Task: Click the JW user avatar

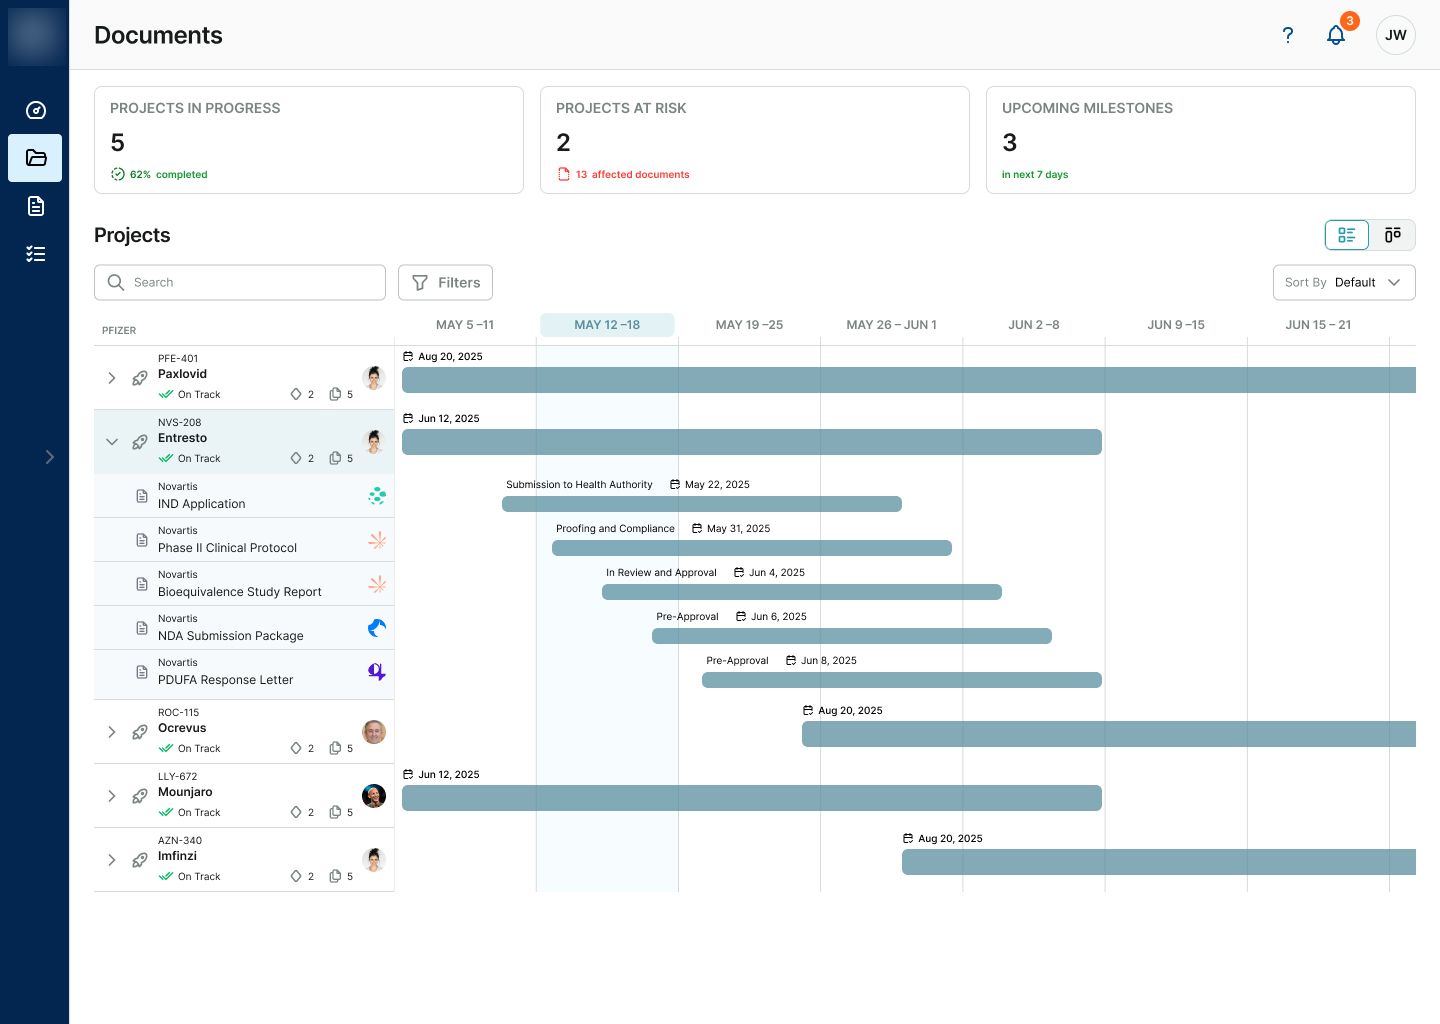Action: 1395,35
